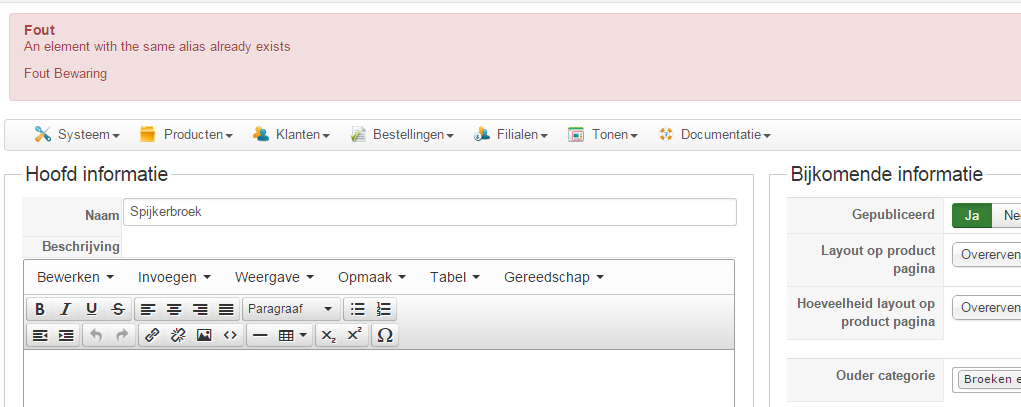Expand the insert table dropdown
Viewport: 1021px width, 407px height.
click(x=293, y=336)
